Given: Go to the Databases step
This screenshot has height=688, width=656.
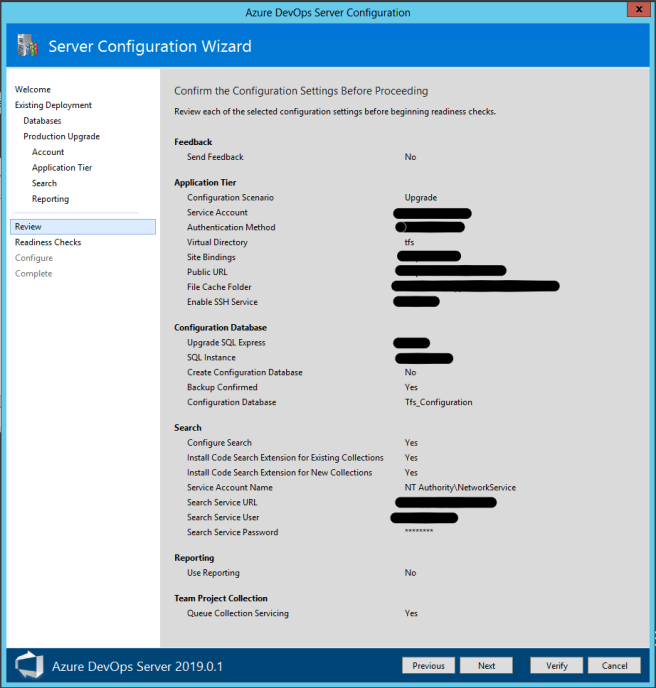Looking at the screenshot, I should [x=42, y=121].
